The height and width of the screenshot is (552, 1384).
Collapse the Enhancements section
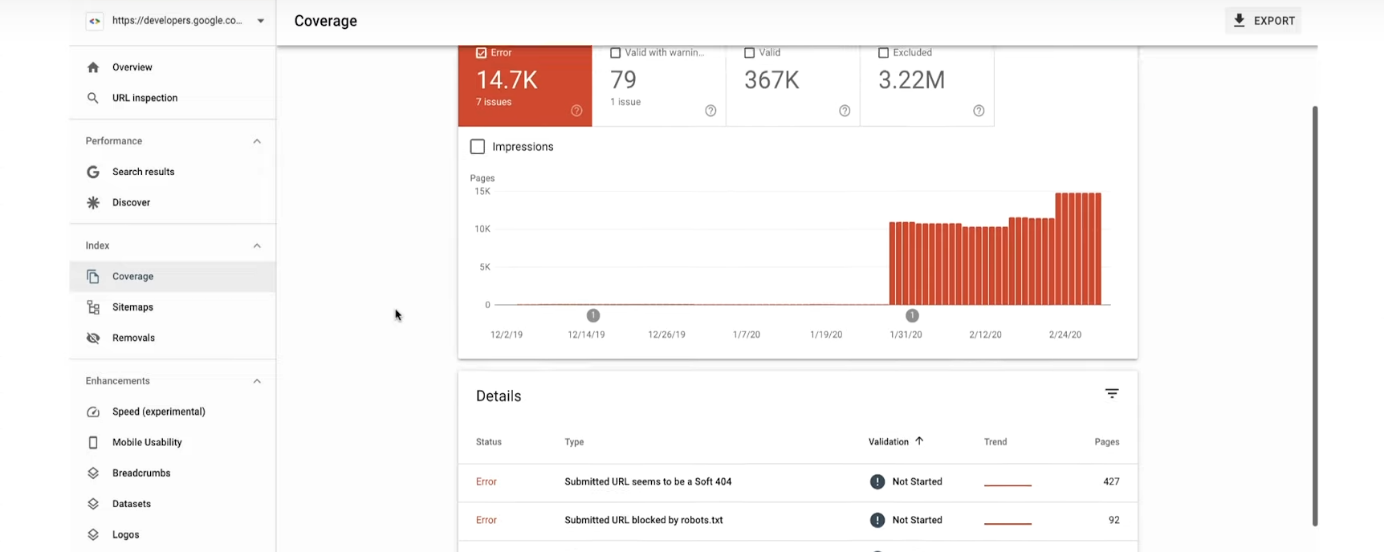pyautogui.click(x=257, y=381)
